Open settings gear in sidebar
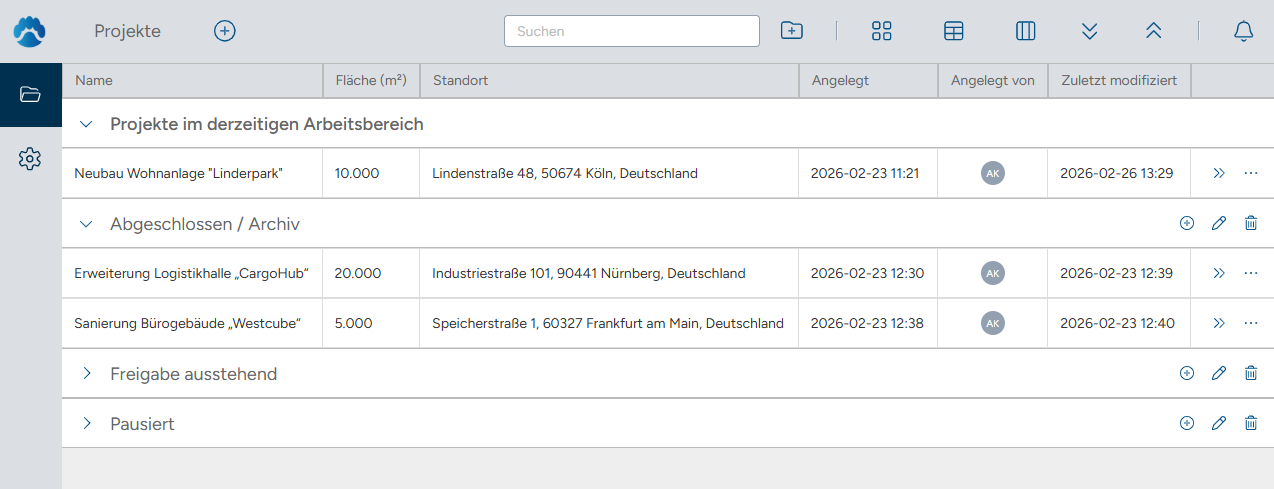 pos(30,158)
